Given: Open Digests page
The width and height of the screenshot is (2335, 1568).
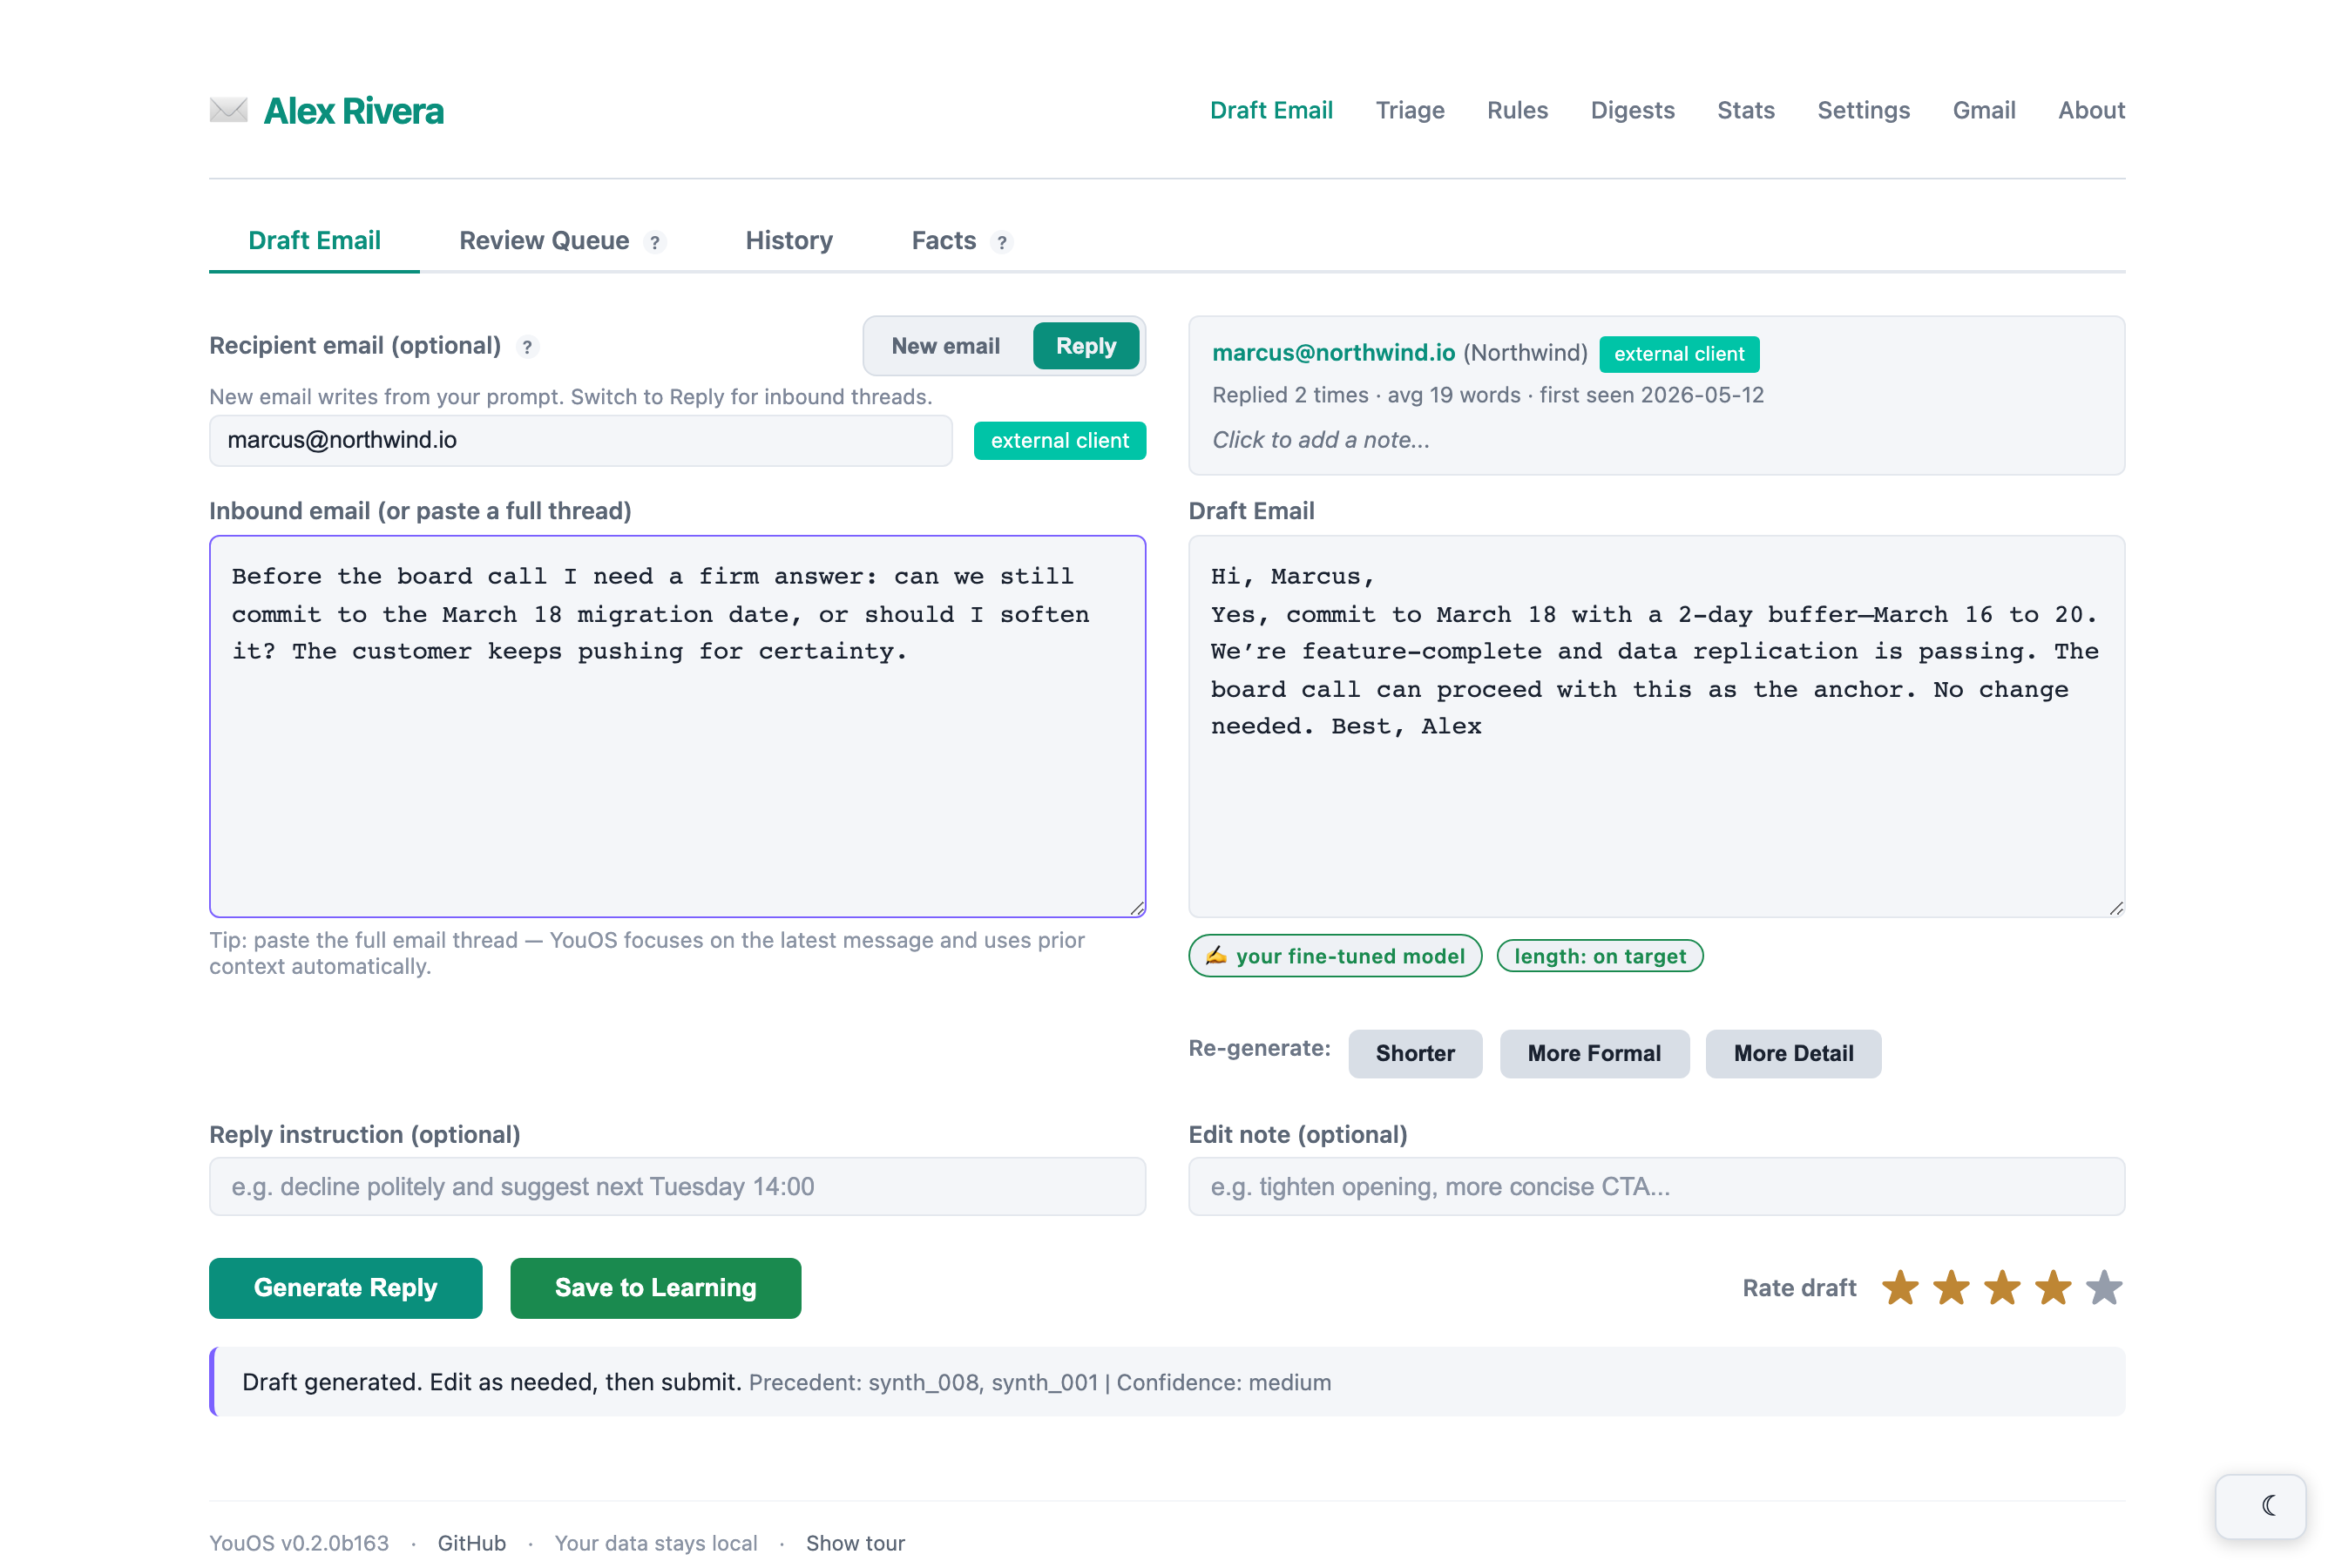Looking at the screenshot, I should click(1632, 110).
